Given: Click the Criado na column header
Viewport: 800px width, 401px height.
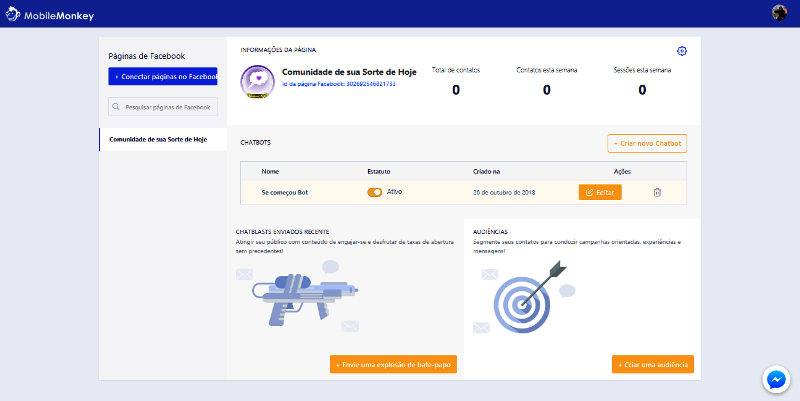Looking at the screenshot, I should coord(486,171).
